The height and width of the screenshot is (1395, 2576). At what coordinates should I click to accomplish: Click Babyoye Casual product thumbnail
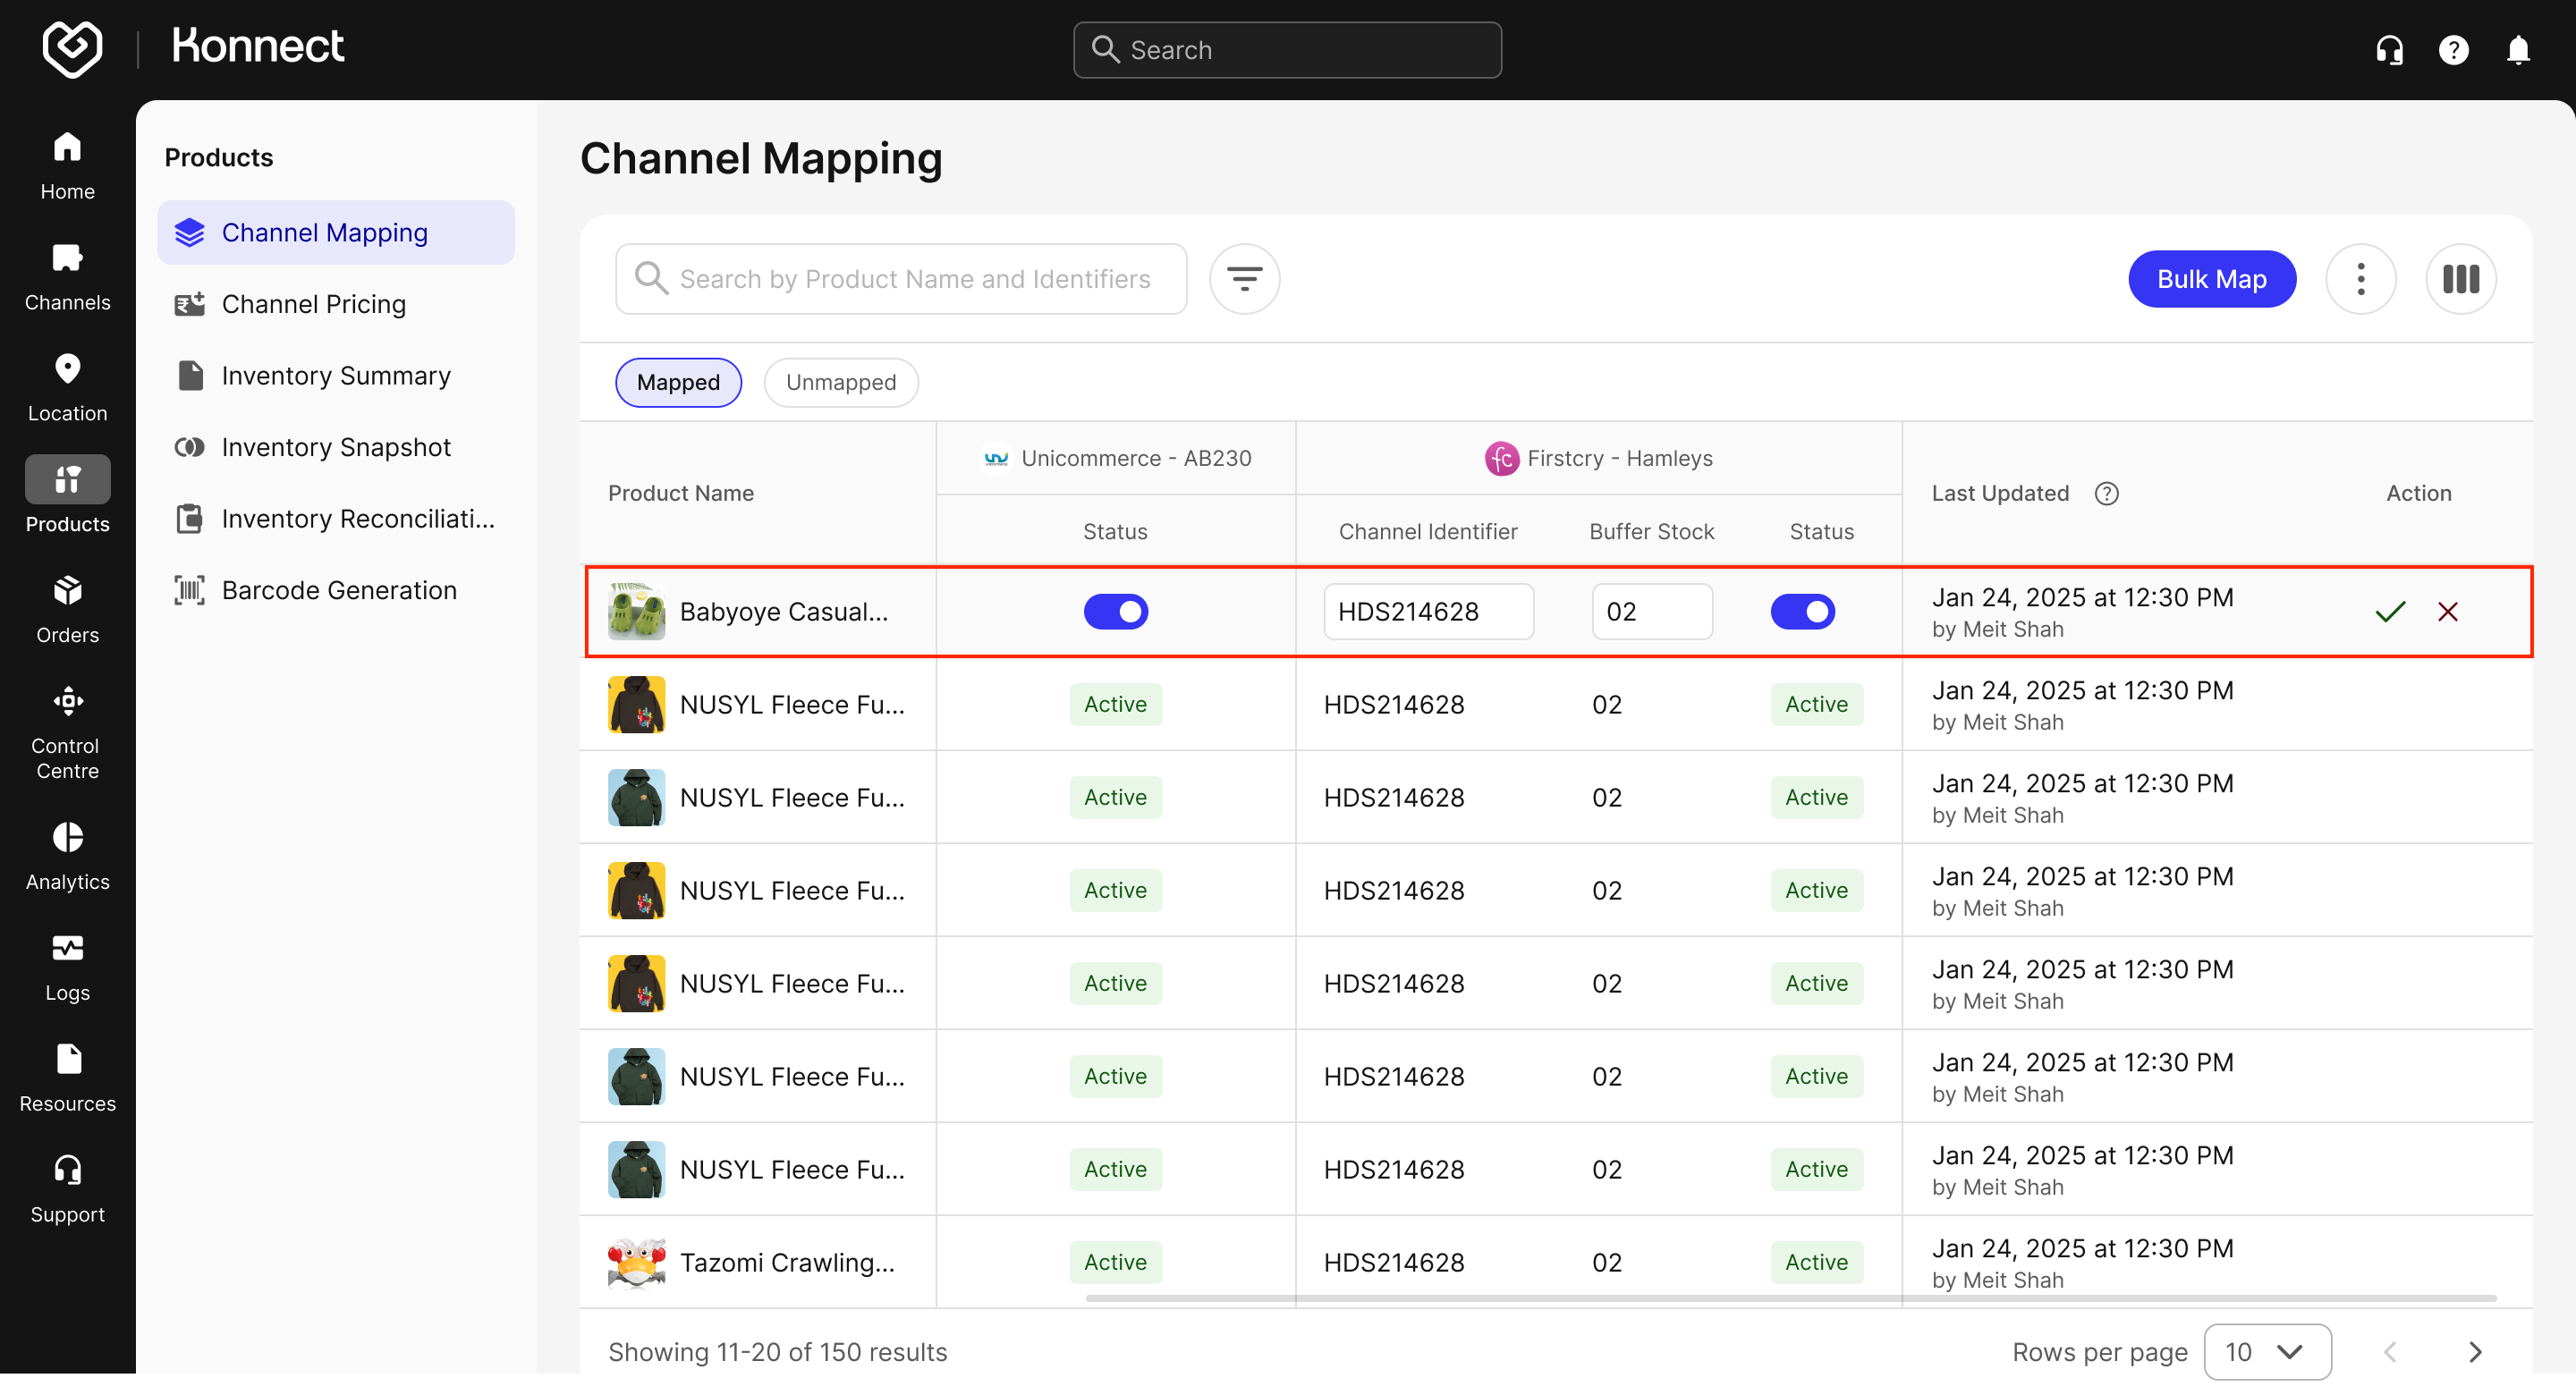coord(636,612)
